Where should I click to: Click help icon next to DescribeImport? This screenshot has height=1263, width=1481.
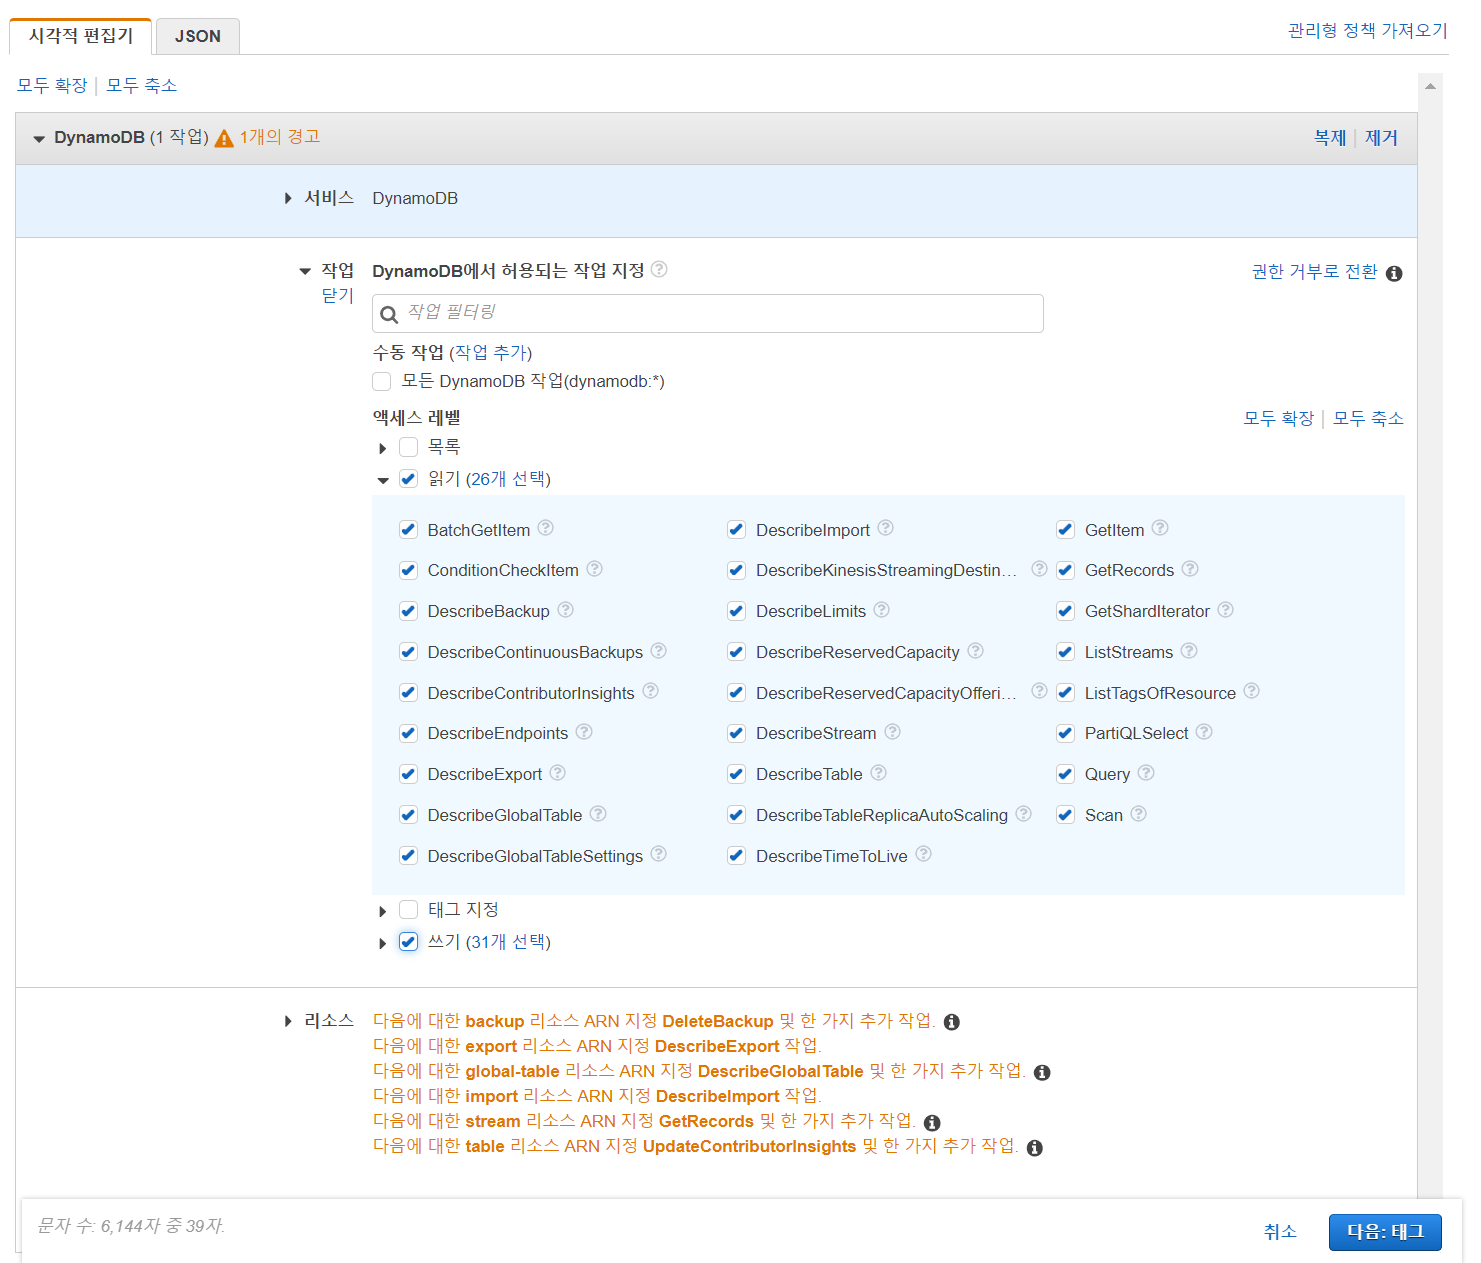point(885,528)
